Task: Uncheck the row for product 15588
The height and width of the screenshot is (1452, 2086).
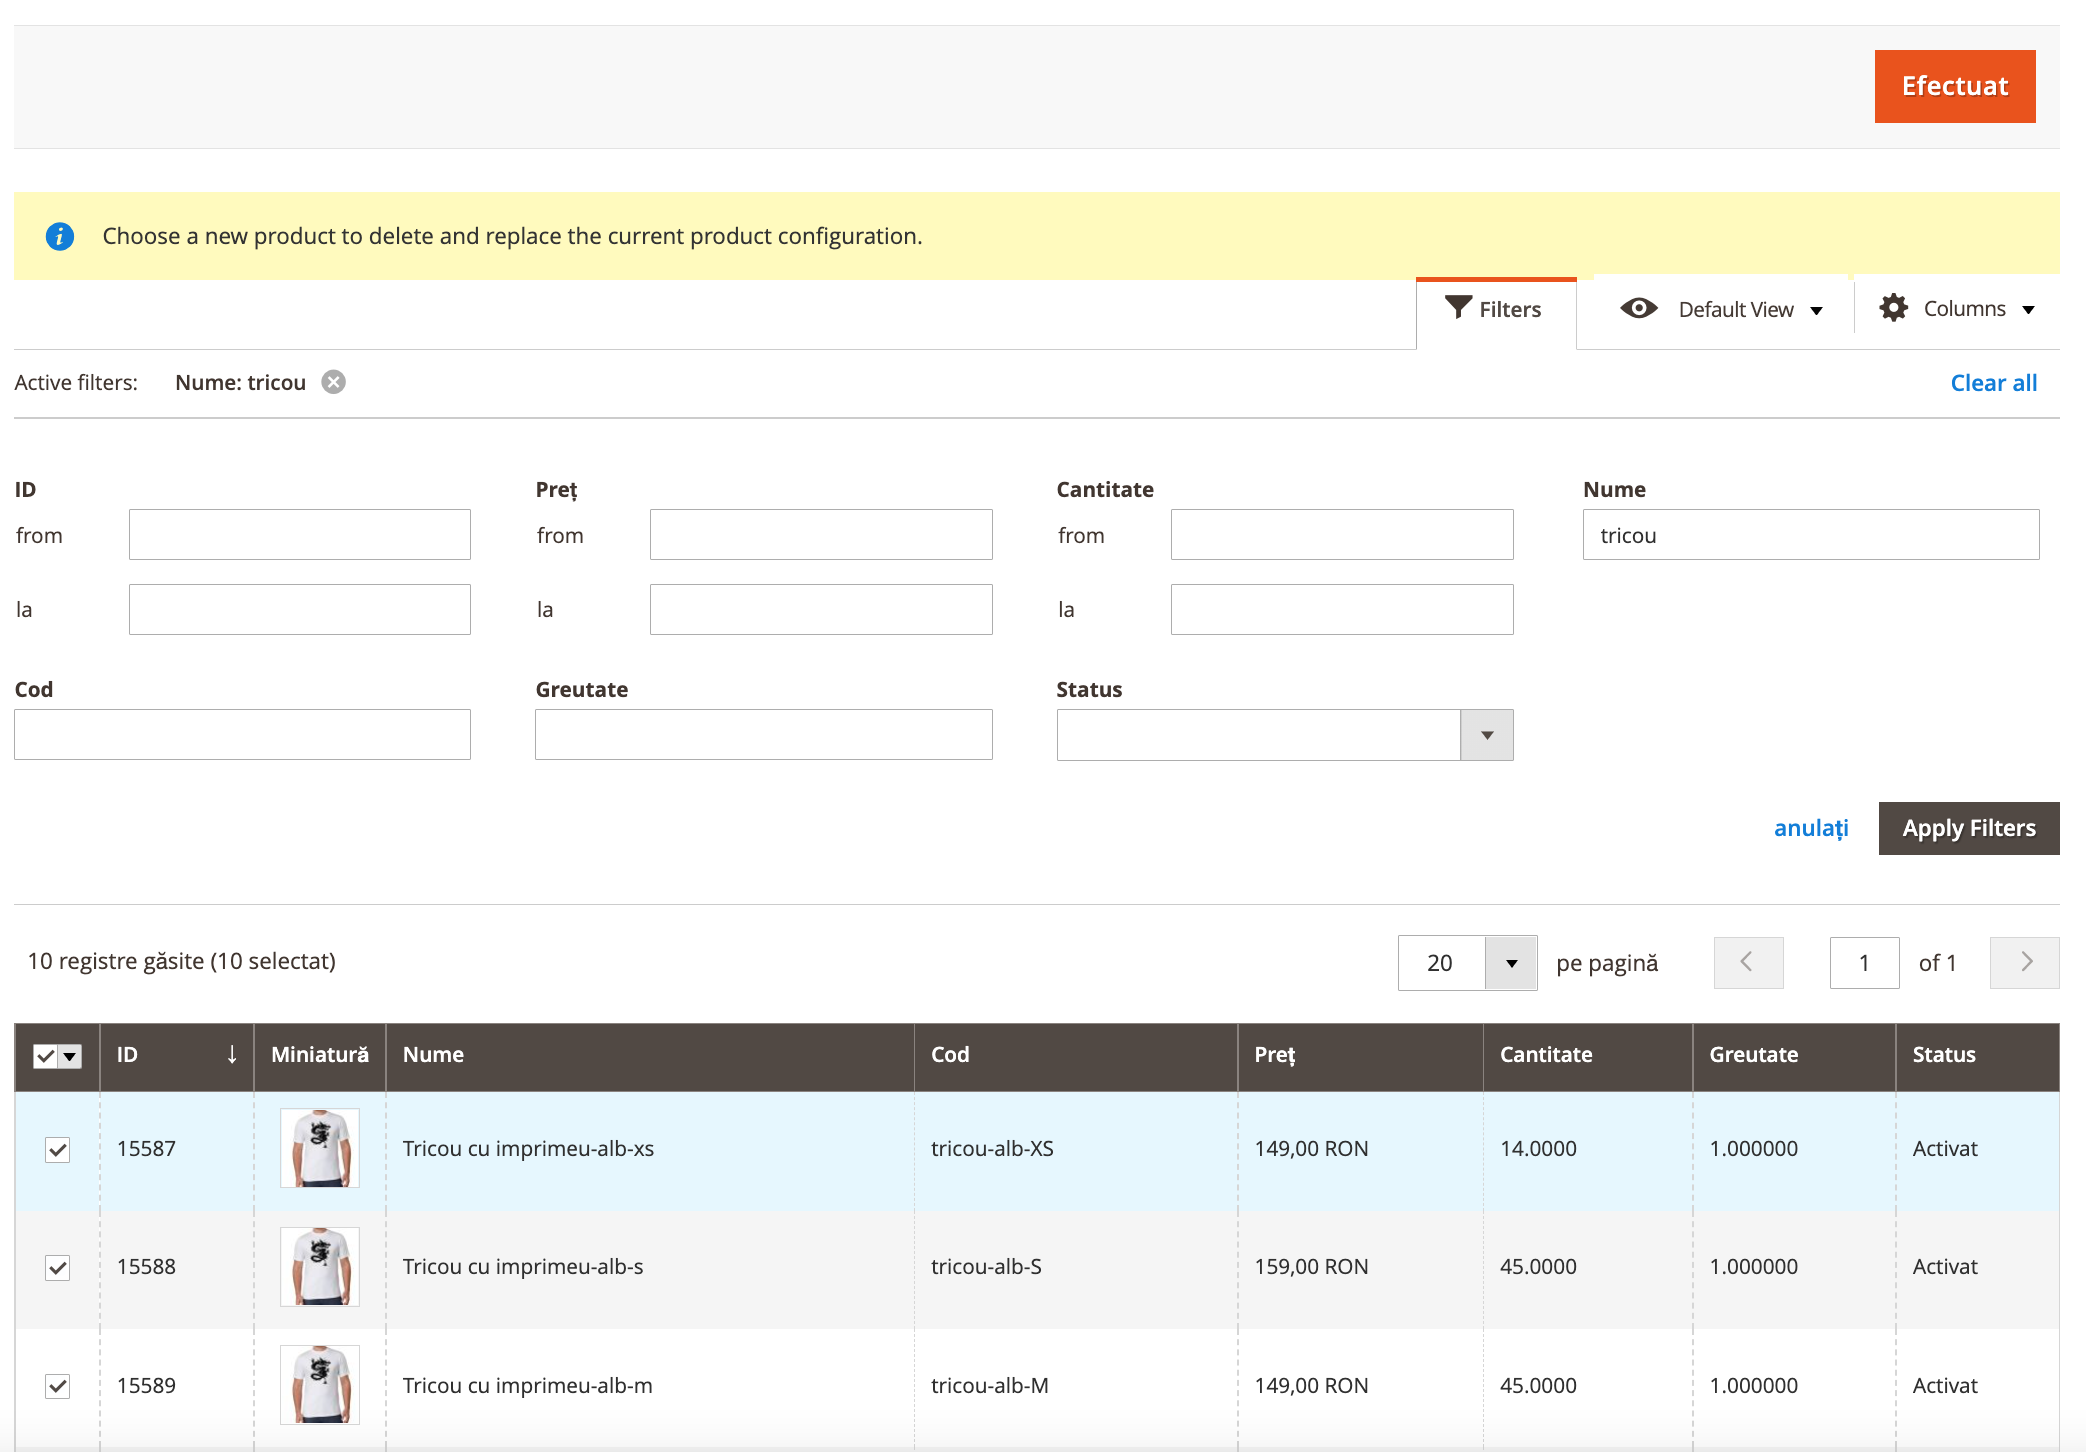Action: [x=58, y=1268]
